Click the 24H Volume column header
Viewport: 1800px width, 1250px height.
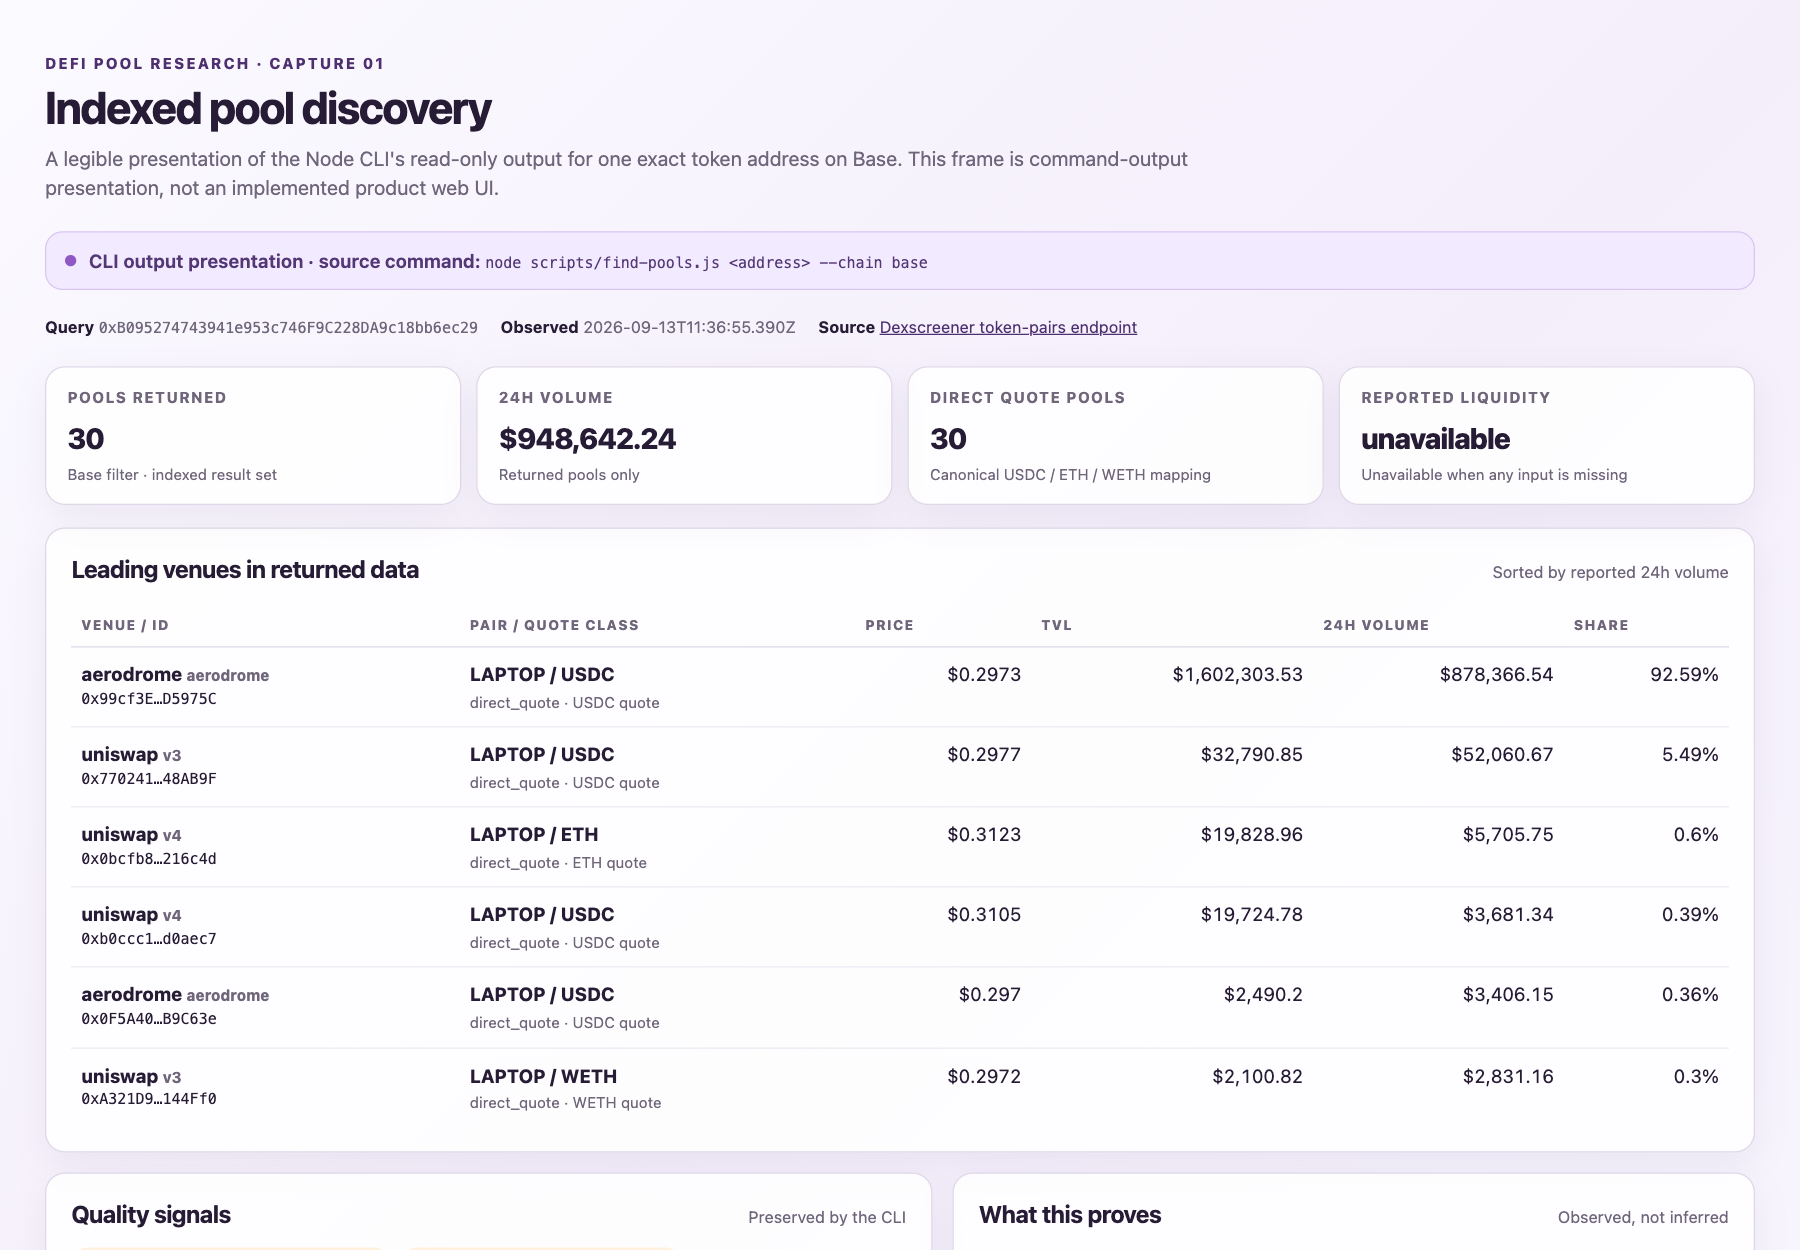point(1376,625)
